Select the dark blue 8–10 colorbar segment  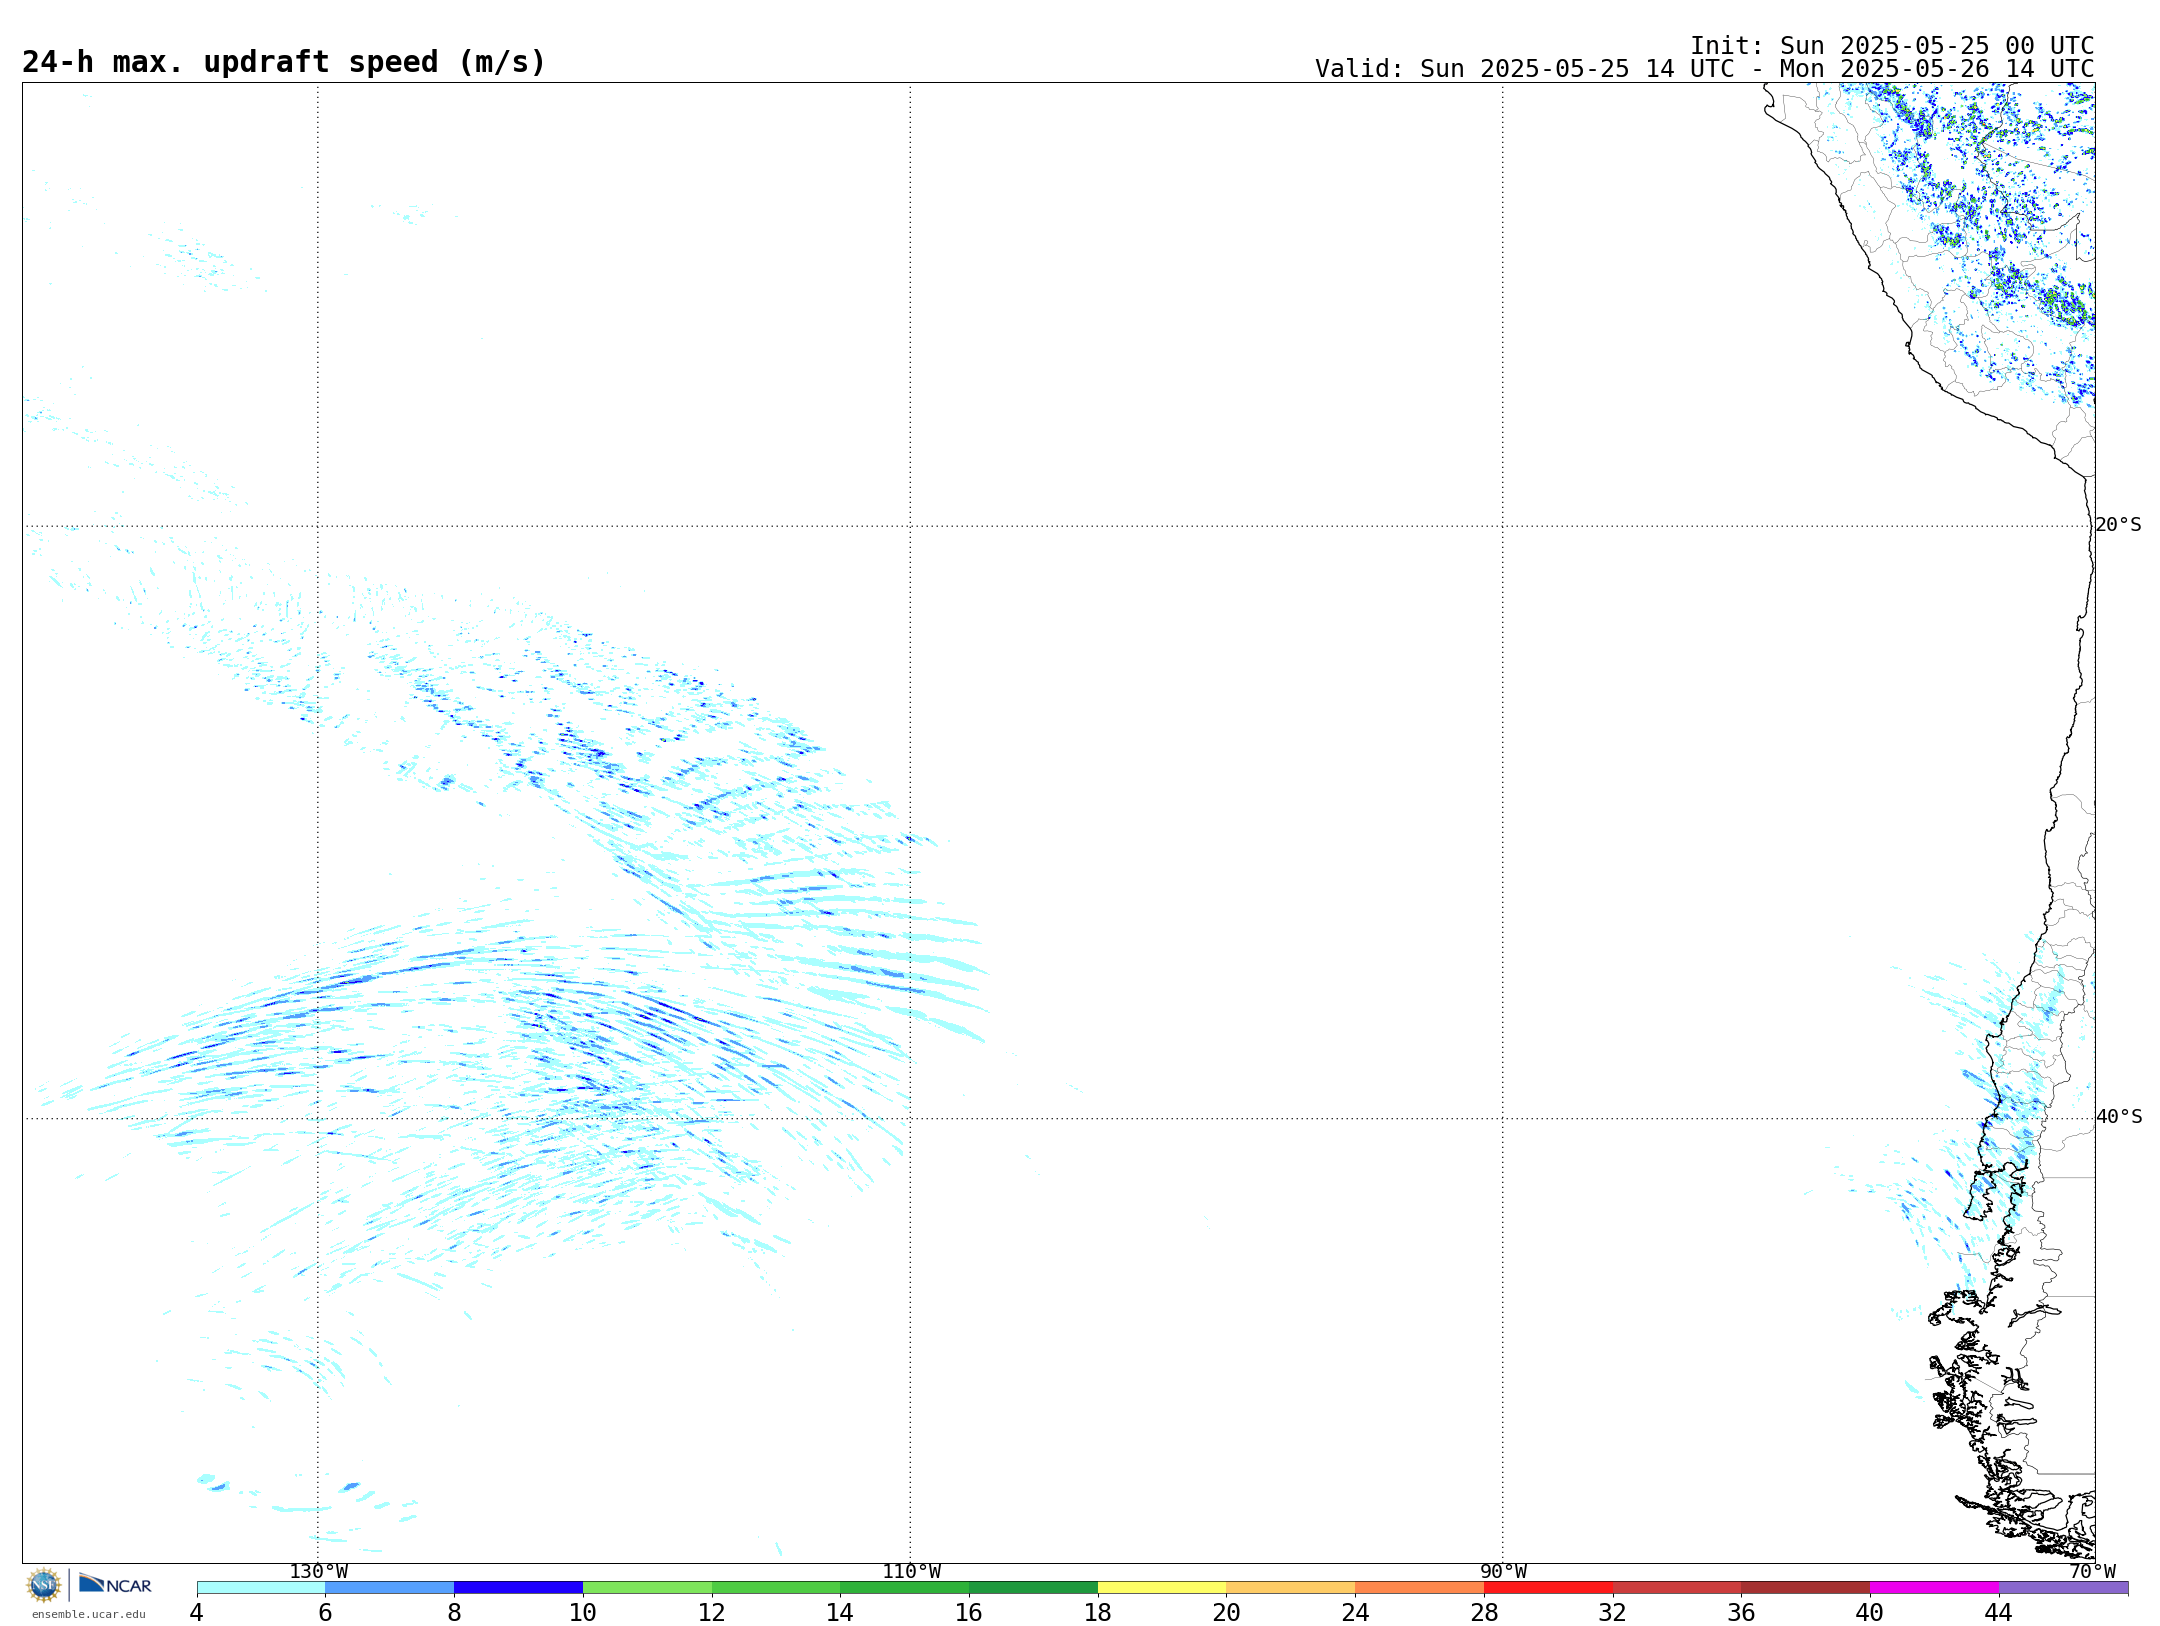[x=518, y=1588]
